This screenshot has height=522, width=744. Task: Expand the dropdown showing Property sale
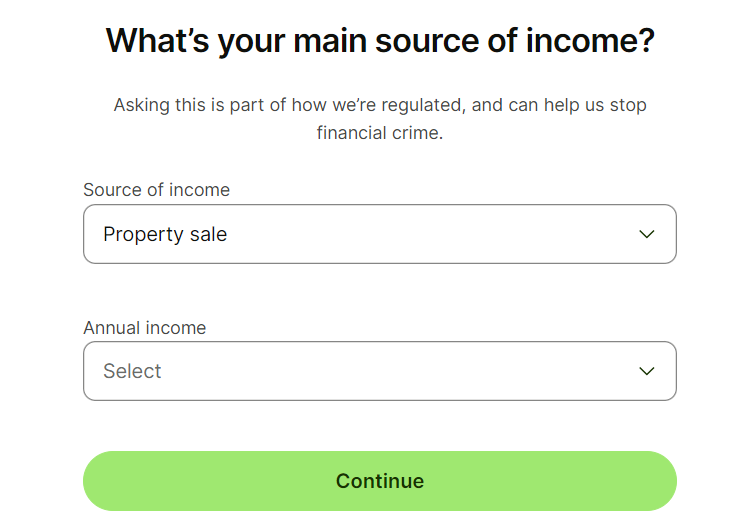point(379,234)
